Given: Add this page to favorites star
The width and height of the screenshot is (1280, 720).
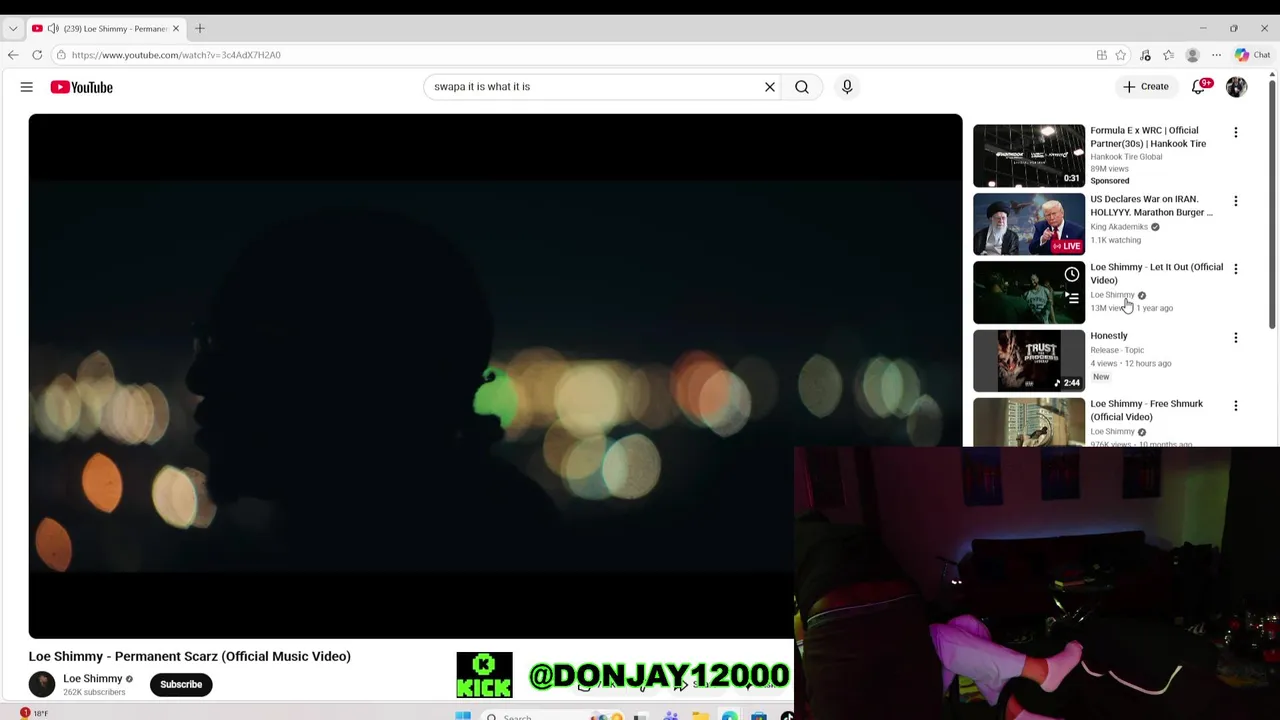Looking at the screenshot, I should coord(1121,55).
